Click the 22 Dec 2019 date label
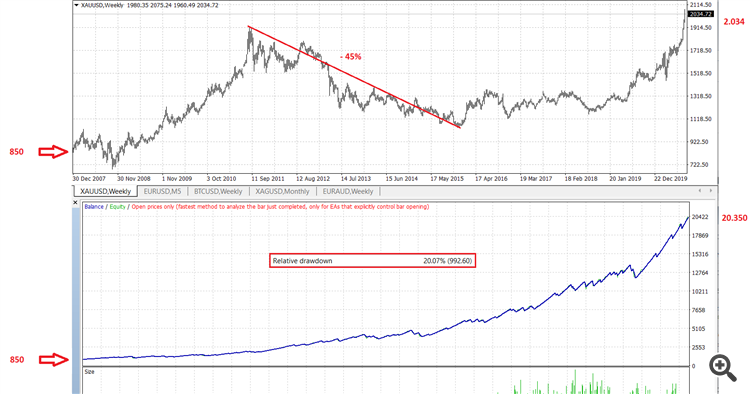 (670, 179)
